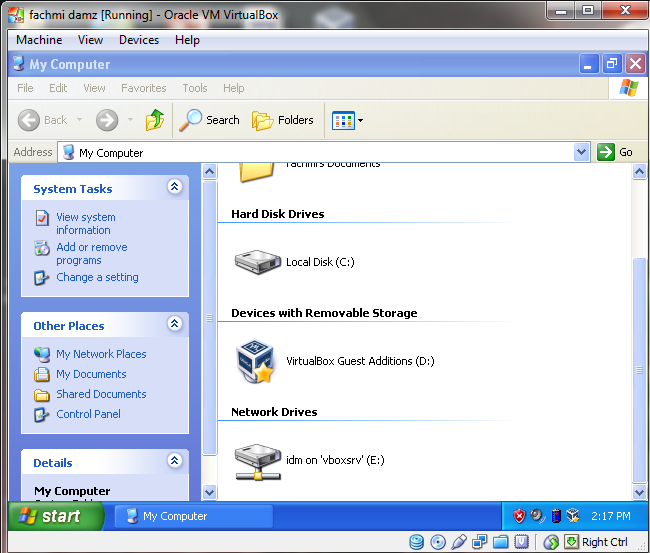Open My Documents link
Screen dimensions: 650x553
tap(91, 374)
